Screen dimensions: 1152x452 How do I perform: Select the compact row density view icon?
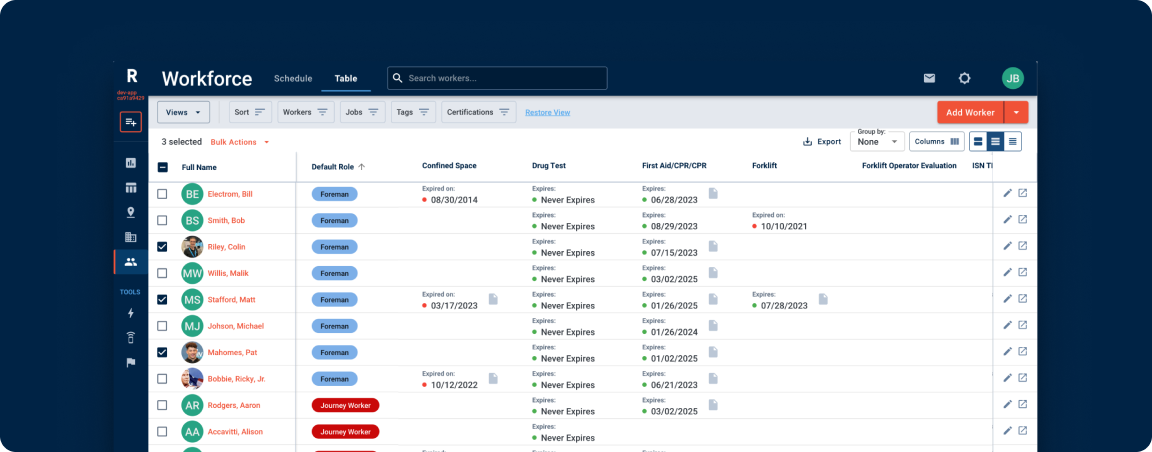point(1012,141)
